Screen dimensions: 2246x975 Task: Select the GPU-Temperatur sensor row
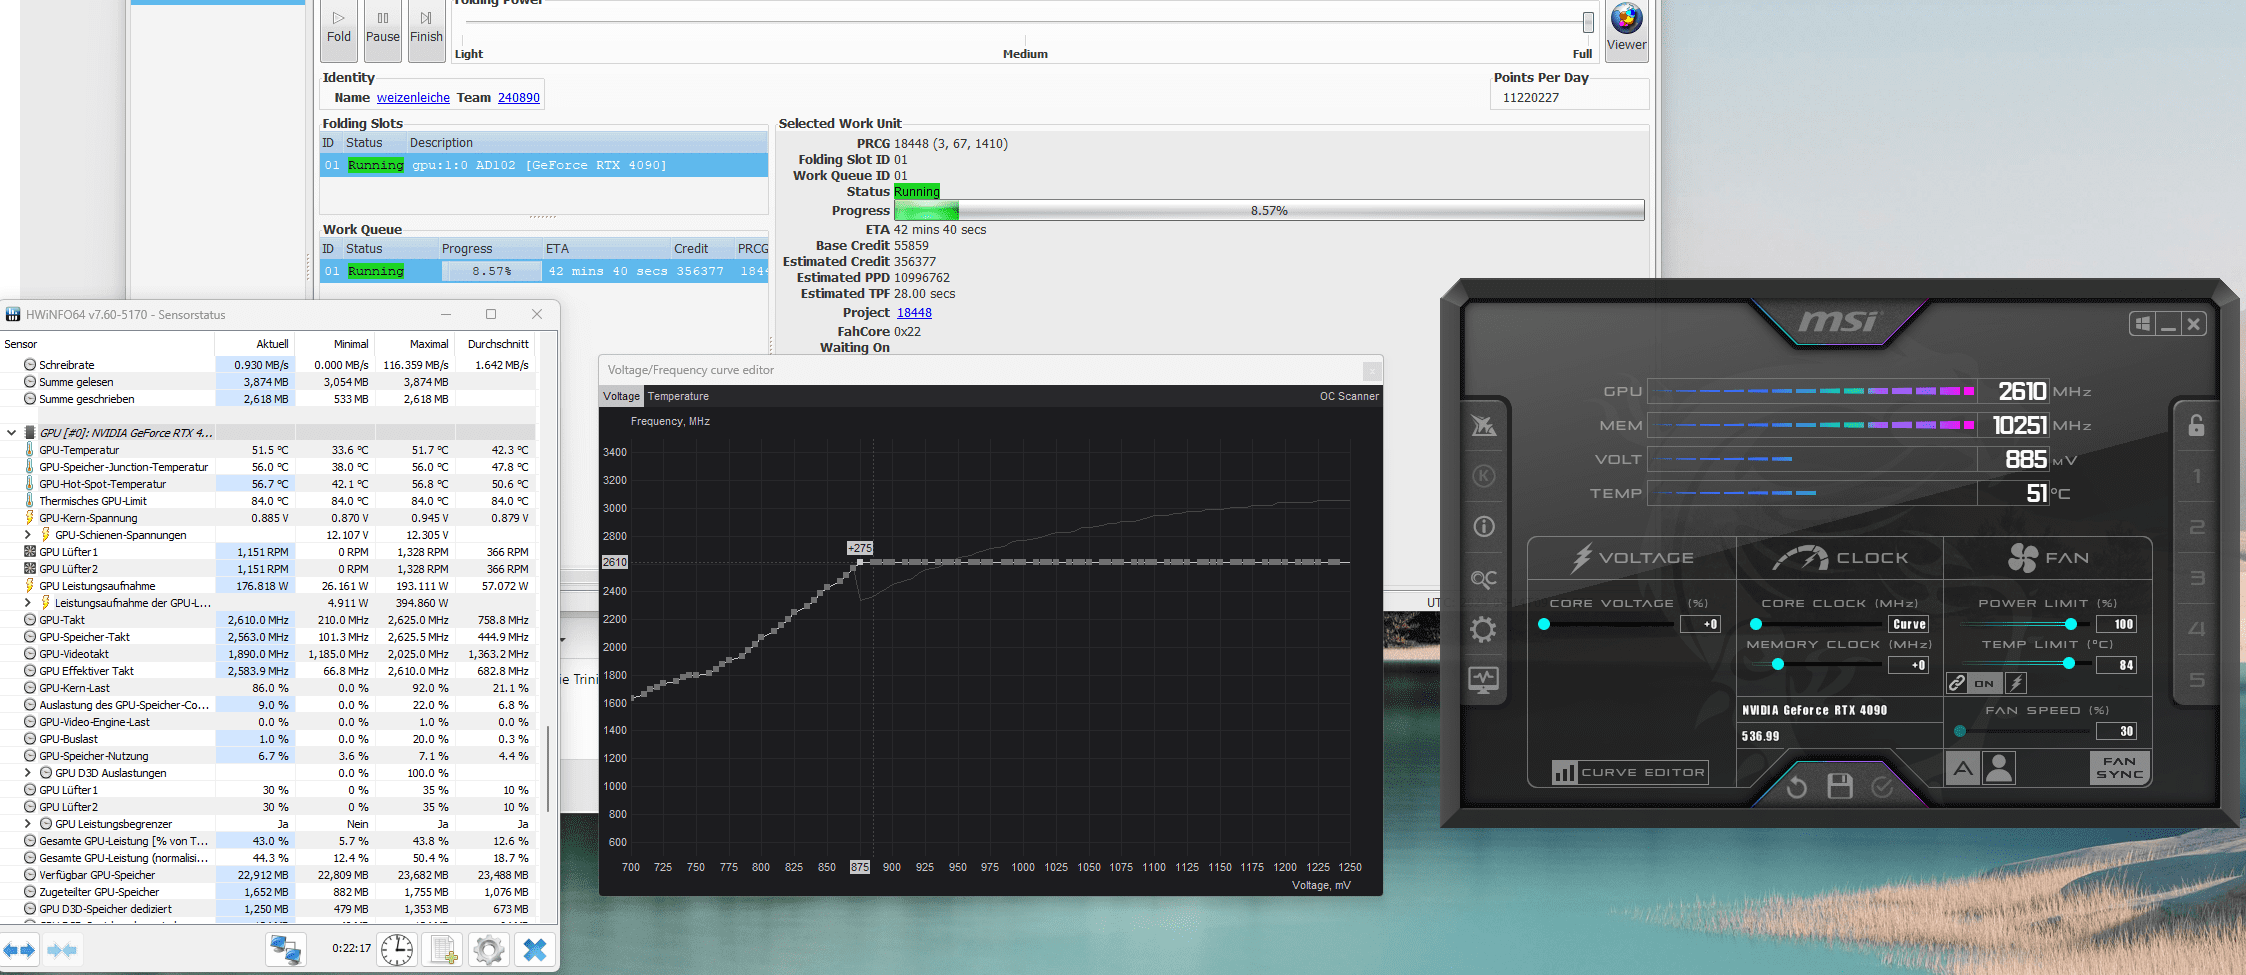267,450
